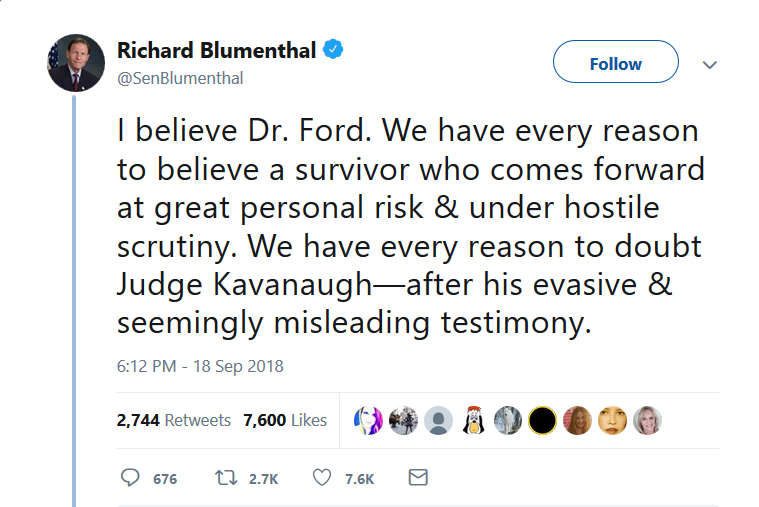Open the 6:12 PM - 18 Sep 2018 timestamp
The image size is (759, 507).
coord(200,366)
